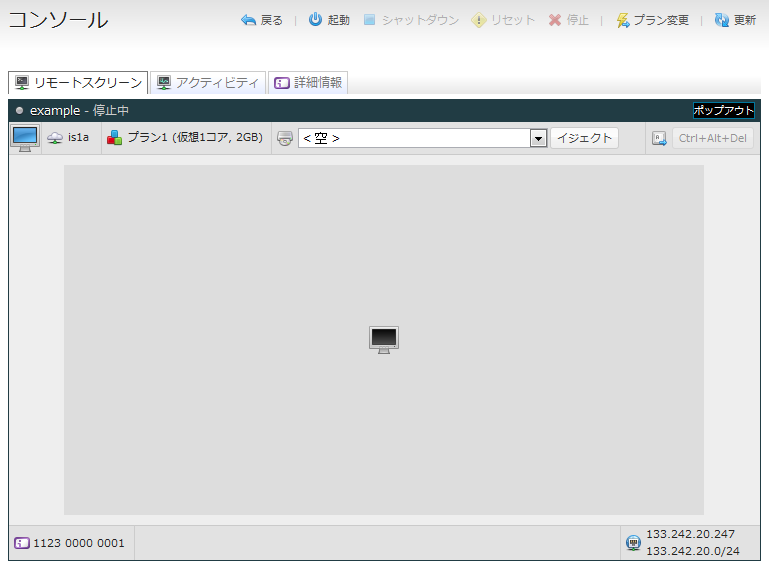Viewport: 769px width, 569px height.
Task: Select the <空> ISO image combo box
Action: 414,138
